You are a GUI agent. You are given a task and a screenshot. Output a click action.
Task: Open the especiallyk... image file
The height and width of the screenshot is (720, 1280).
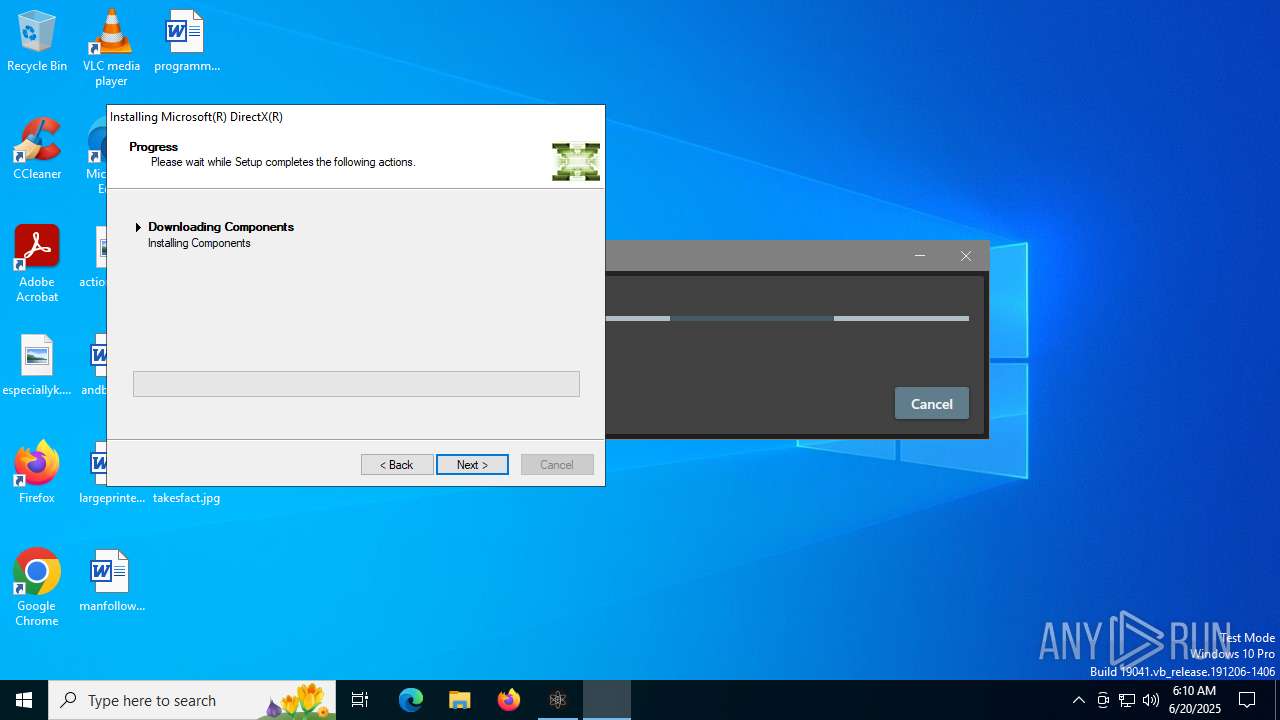pyautogui.click(x=37, y=365)
